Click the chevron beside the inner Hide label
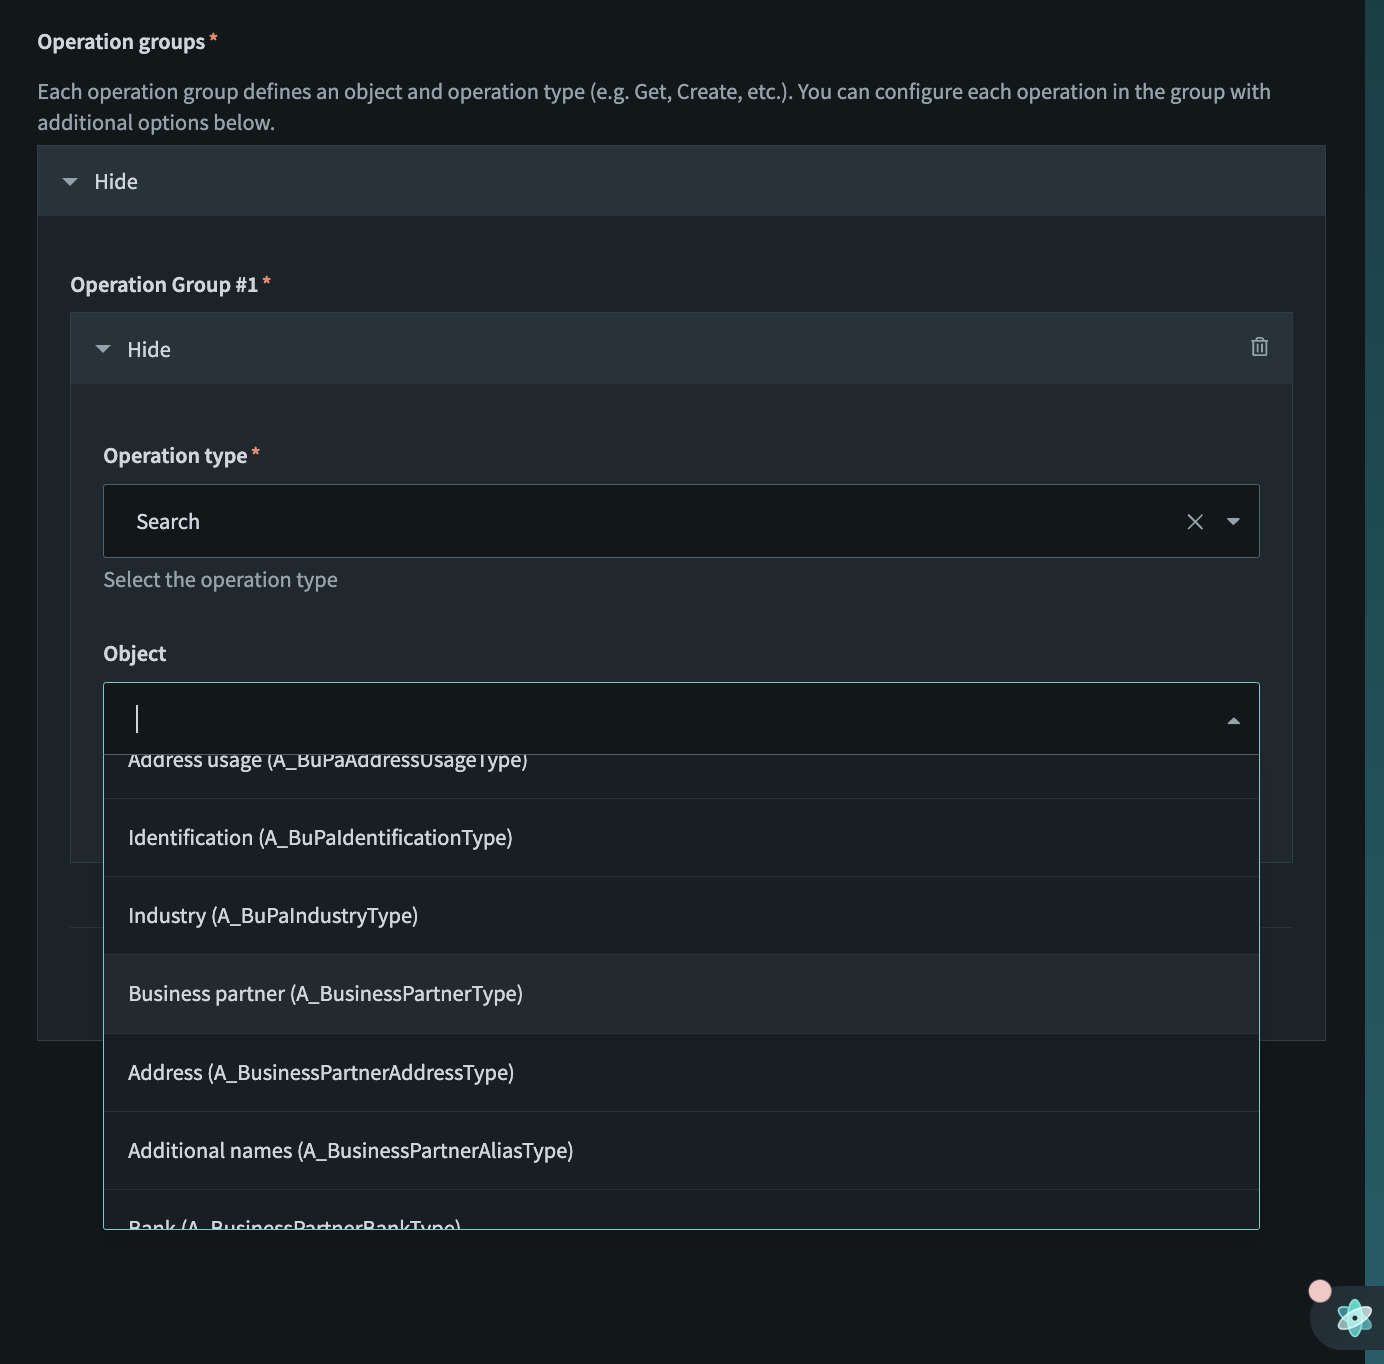This screenshot has width=1384, height=1364. pyautogui.click(x=102, y=349)
